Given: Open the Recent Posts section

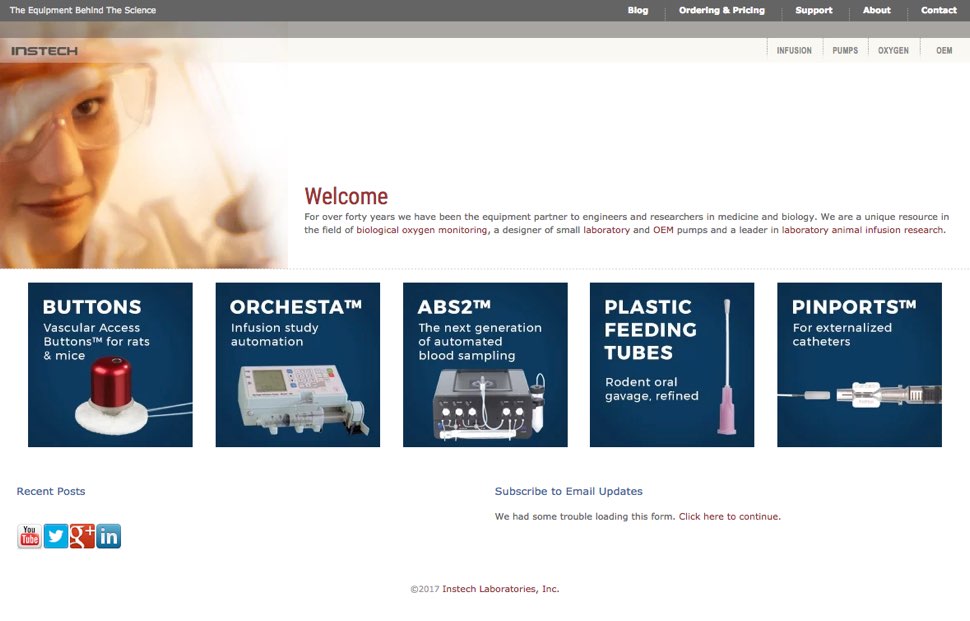Looking at the screenshot, I should (x=50, y=491).
